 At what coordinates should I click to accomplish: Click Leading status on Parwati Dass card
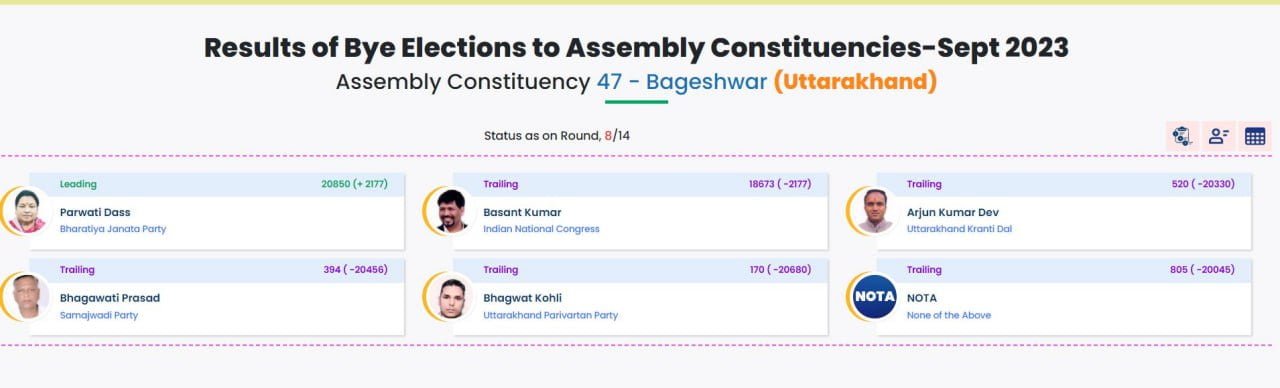78,184
